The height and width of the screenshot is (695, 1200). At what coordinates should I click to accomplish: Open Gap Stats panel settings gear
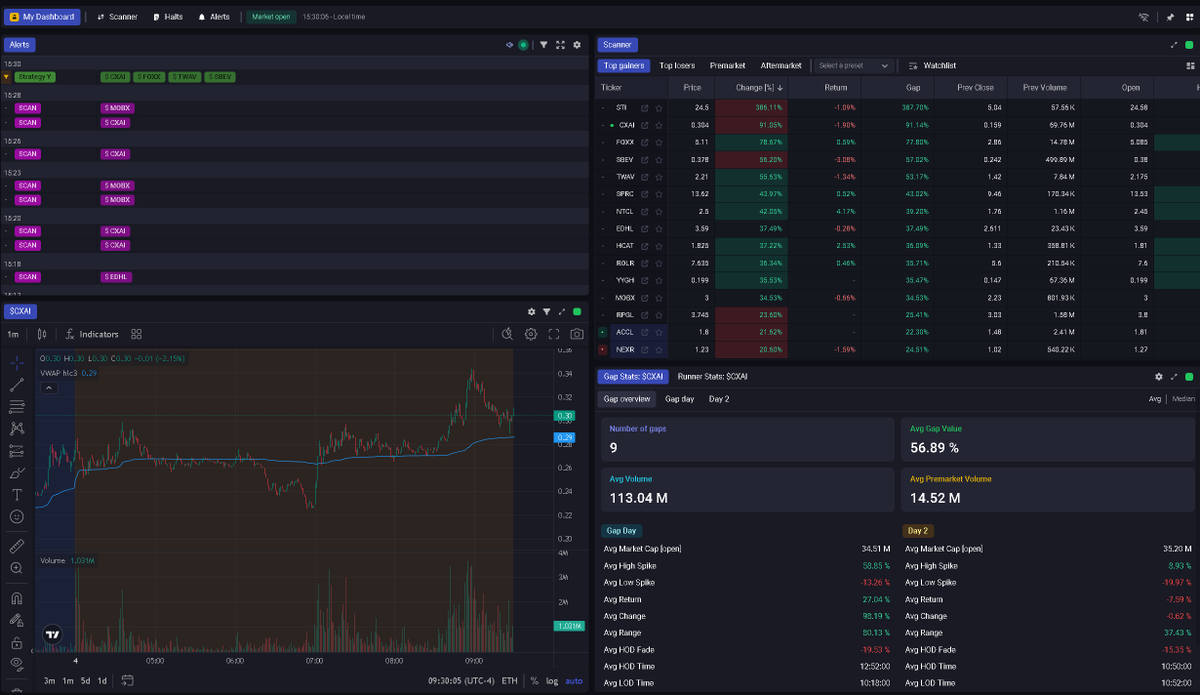pyautogui.click(x=1159, y=377)
